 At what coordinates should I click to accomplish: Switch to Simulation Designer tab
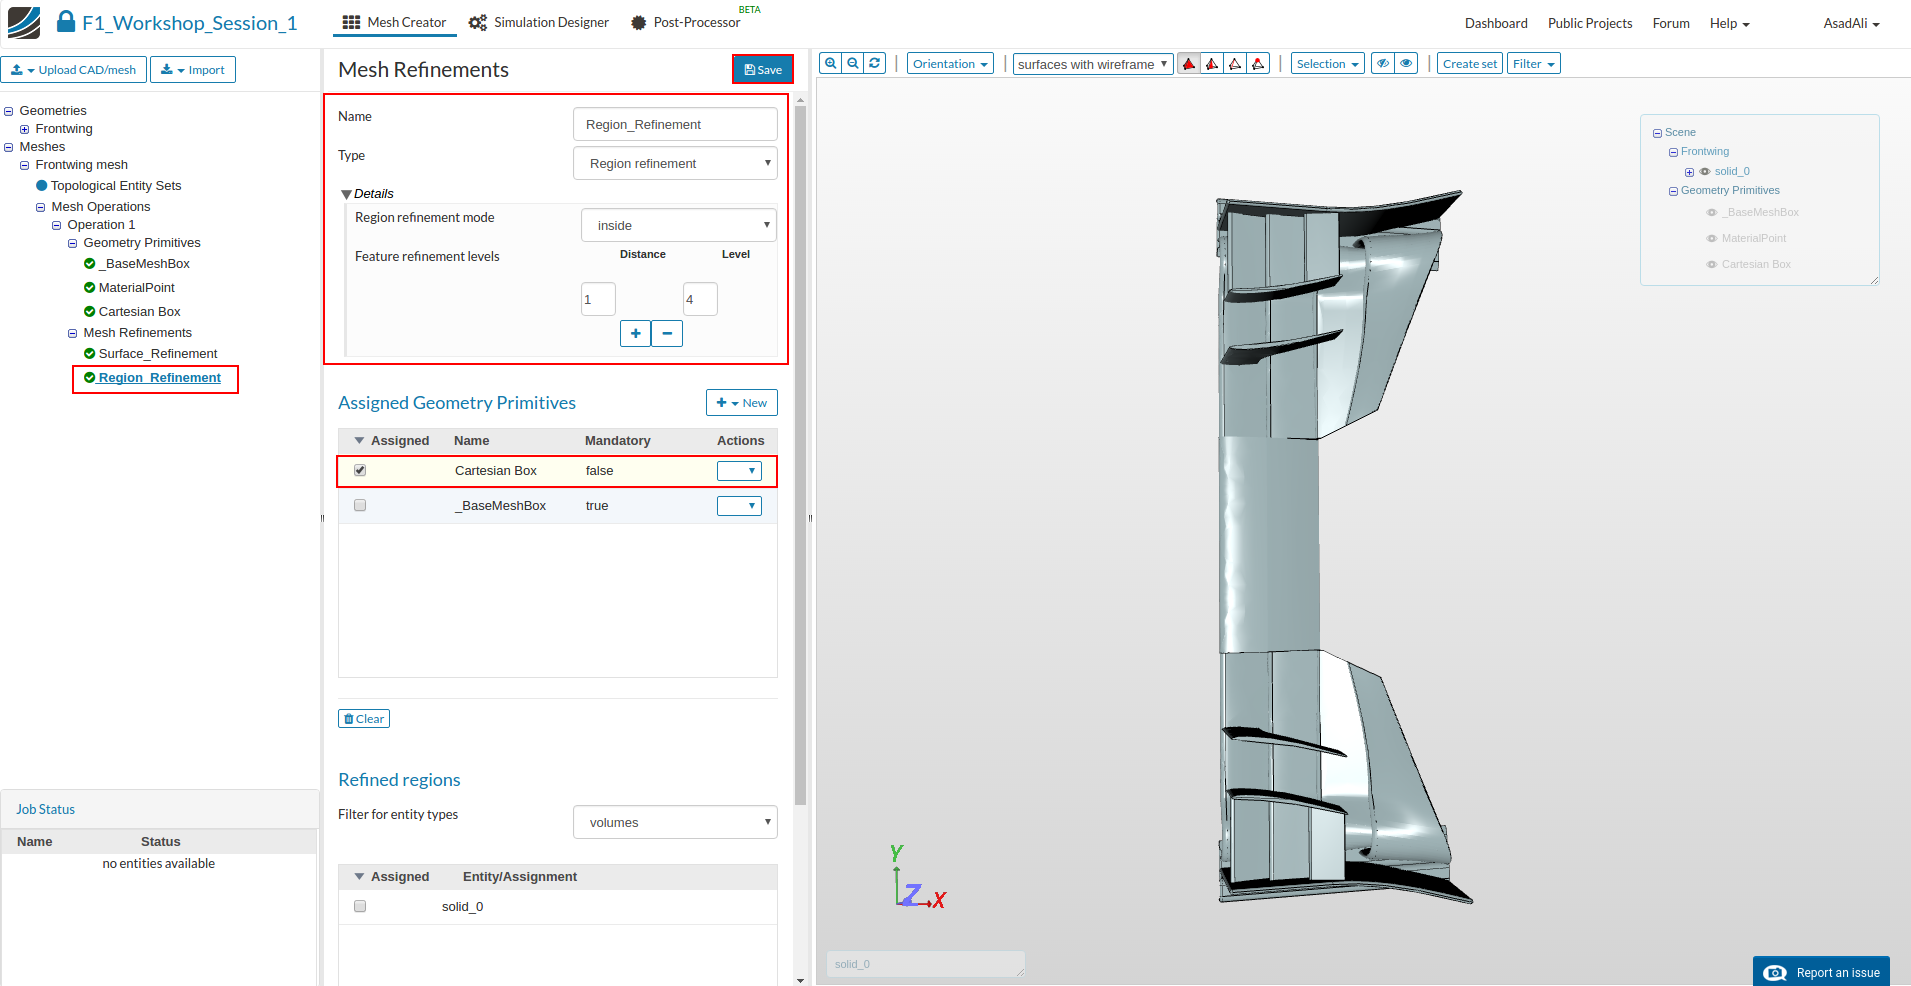539,22
